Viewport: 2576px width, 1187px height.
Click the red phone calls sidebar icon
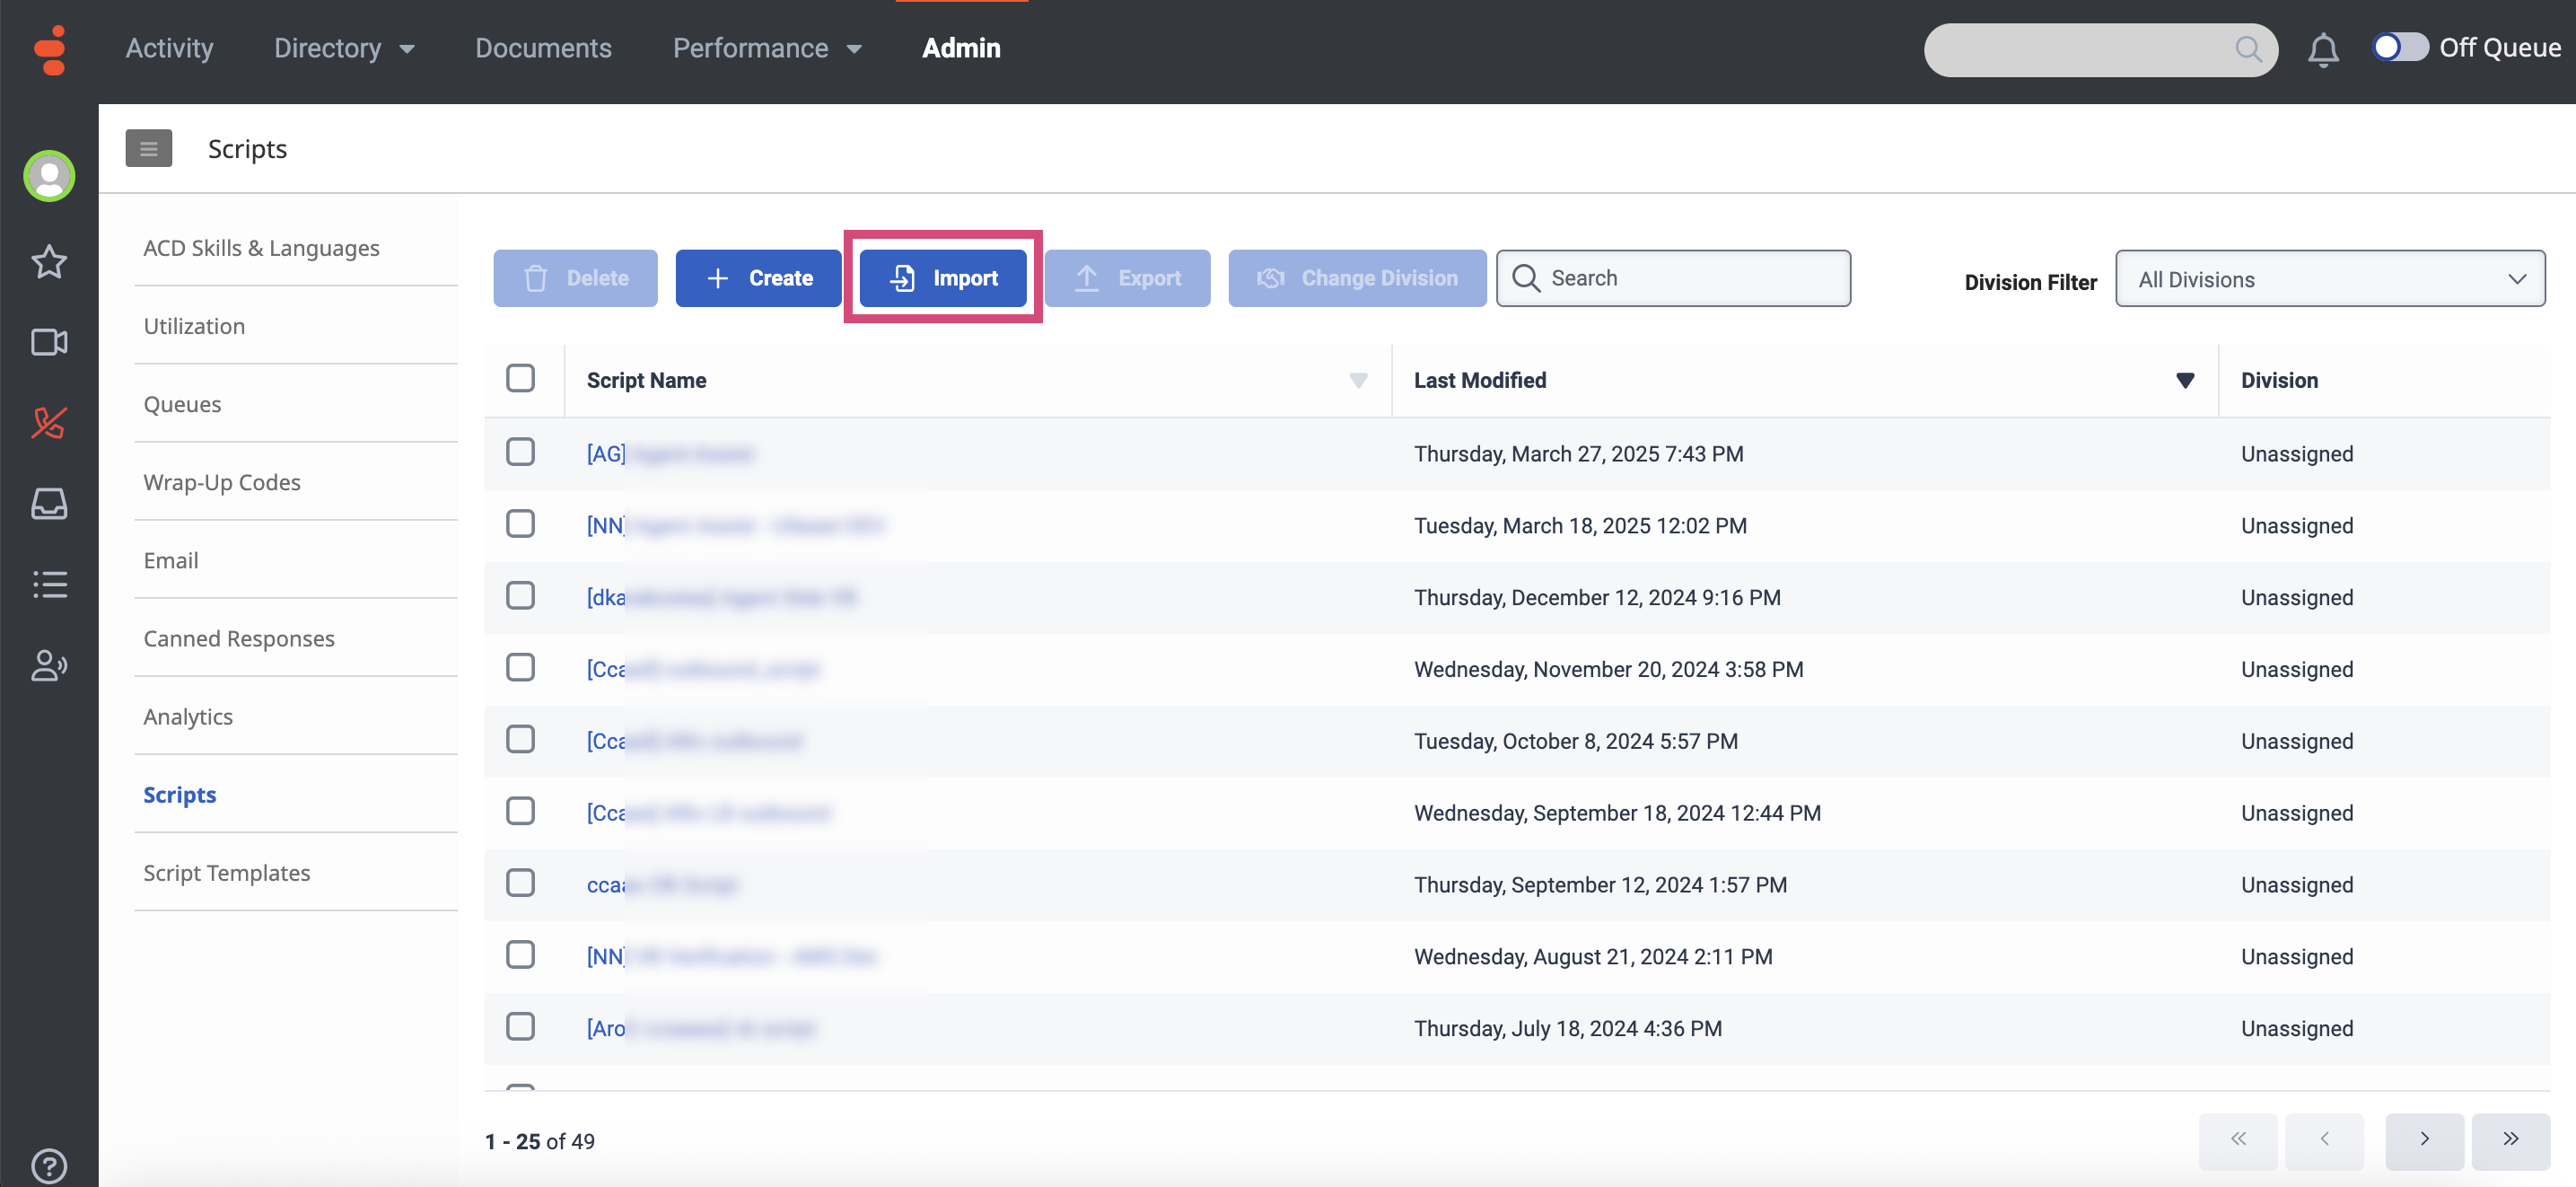tap(49, 423)
